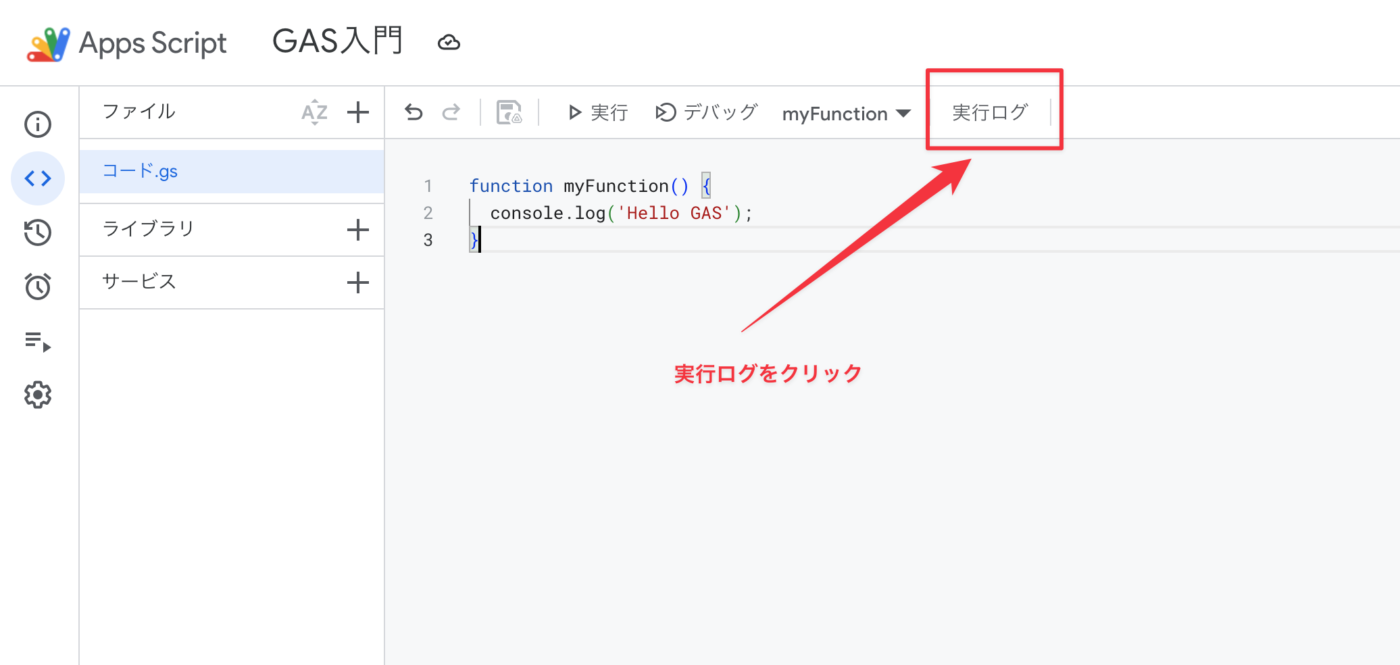Click the Apps Script logo
Viewport: 1400px width, 665px height.
[48, 44]
